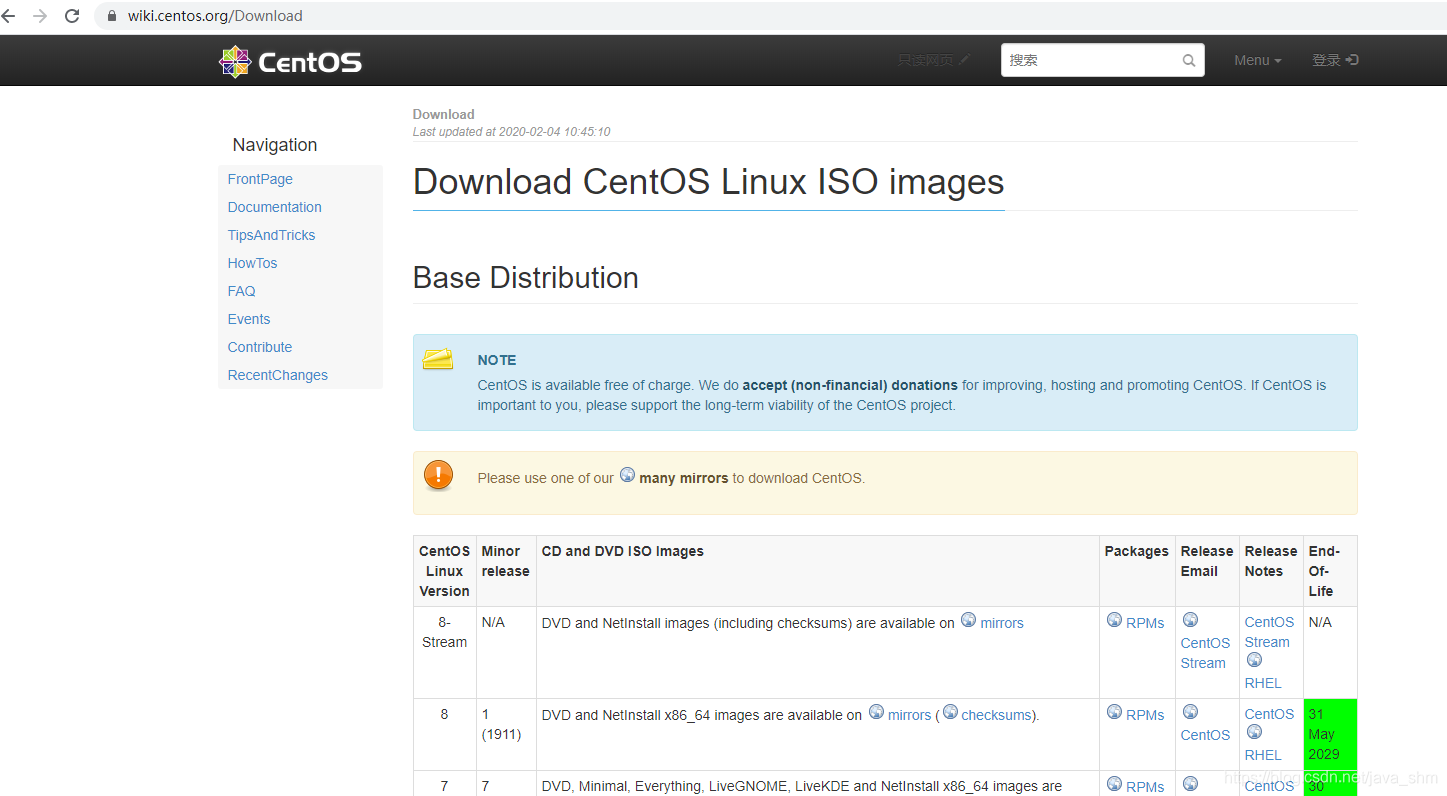
Task: Click globe icon before 'many mirrors'
Action: point(627,475)
